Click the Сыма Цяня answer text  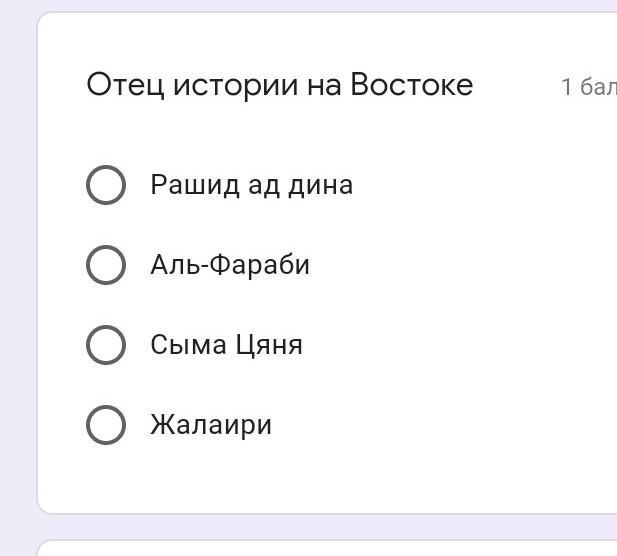point(226,345)
